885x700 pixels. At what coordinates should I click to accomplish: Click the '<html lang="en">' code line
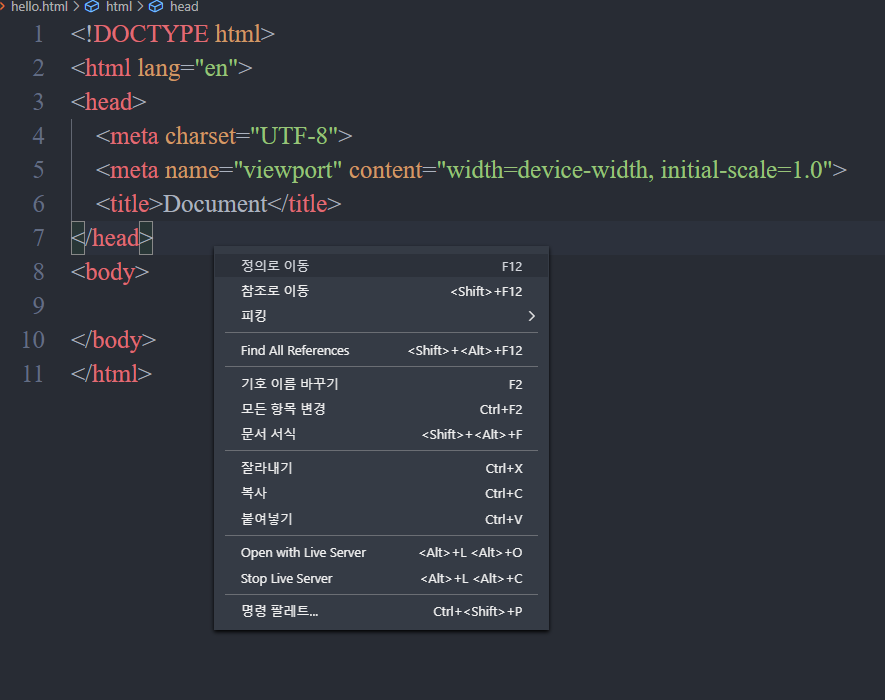pos(161,68)
